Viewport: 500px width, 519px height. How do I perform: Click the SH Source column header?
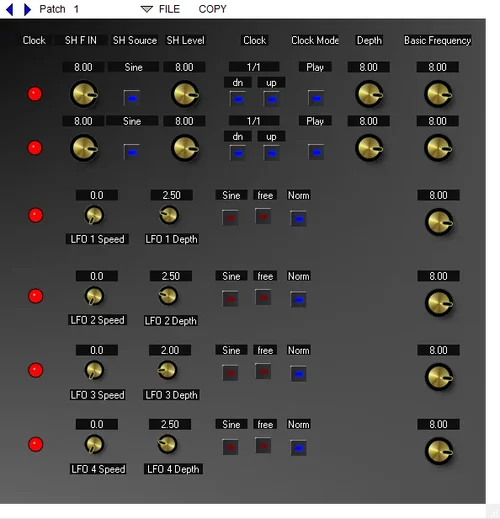pos(135,40)
